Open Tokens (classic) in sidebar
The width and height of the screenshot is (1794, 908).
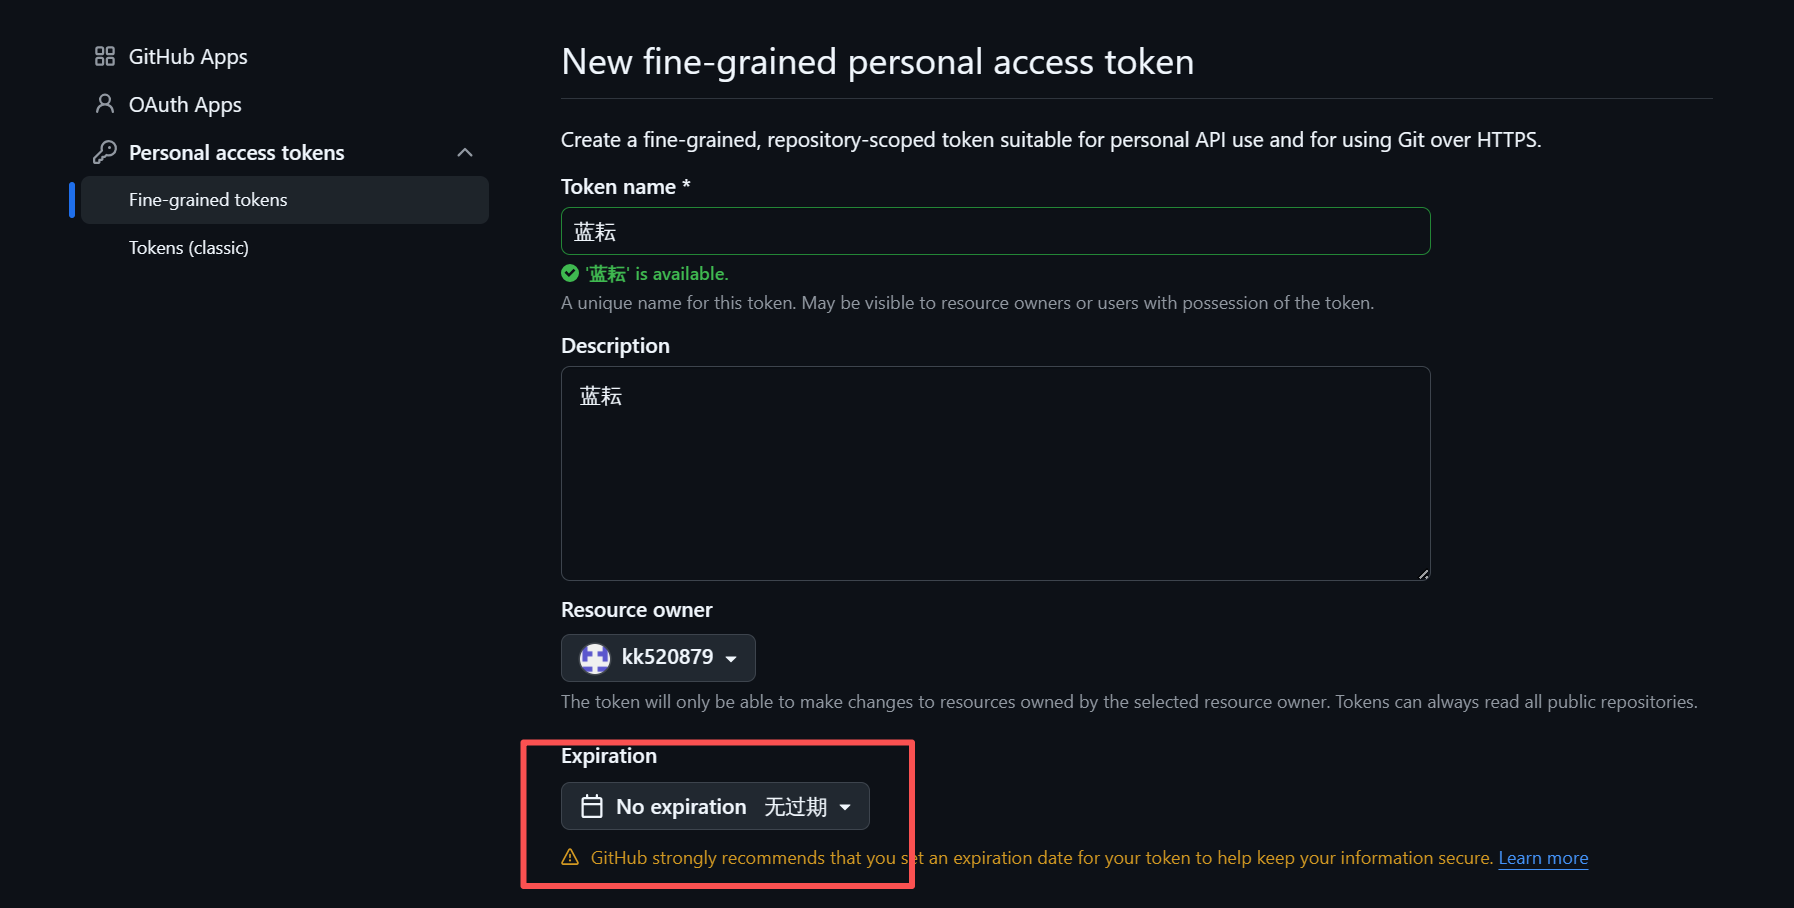189,248
